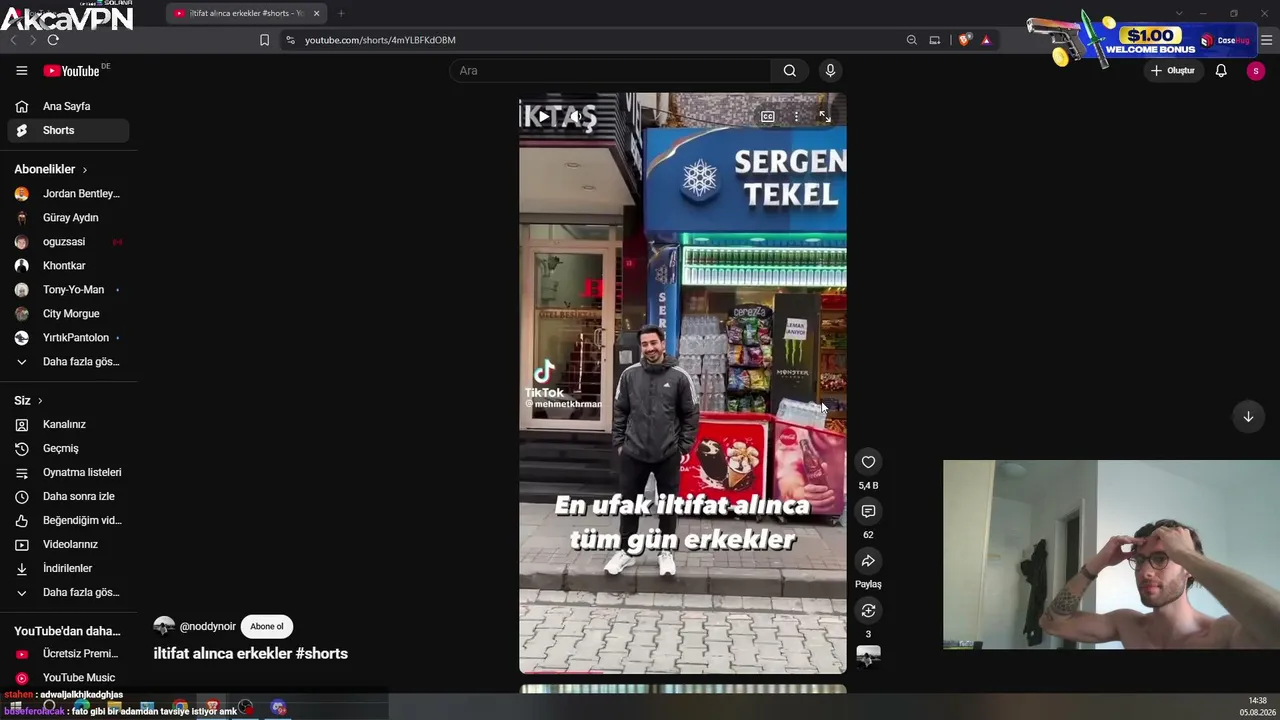Open the account avatar menu
The image size is (1280, 720).
pos(1256,71)
